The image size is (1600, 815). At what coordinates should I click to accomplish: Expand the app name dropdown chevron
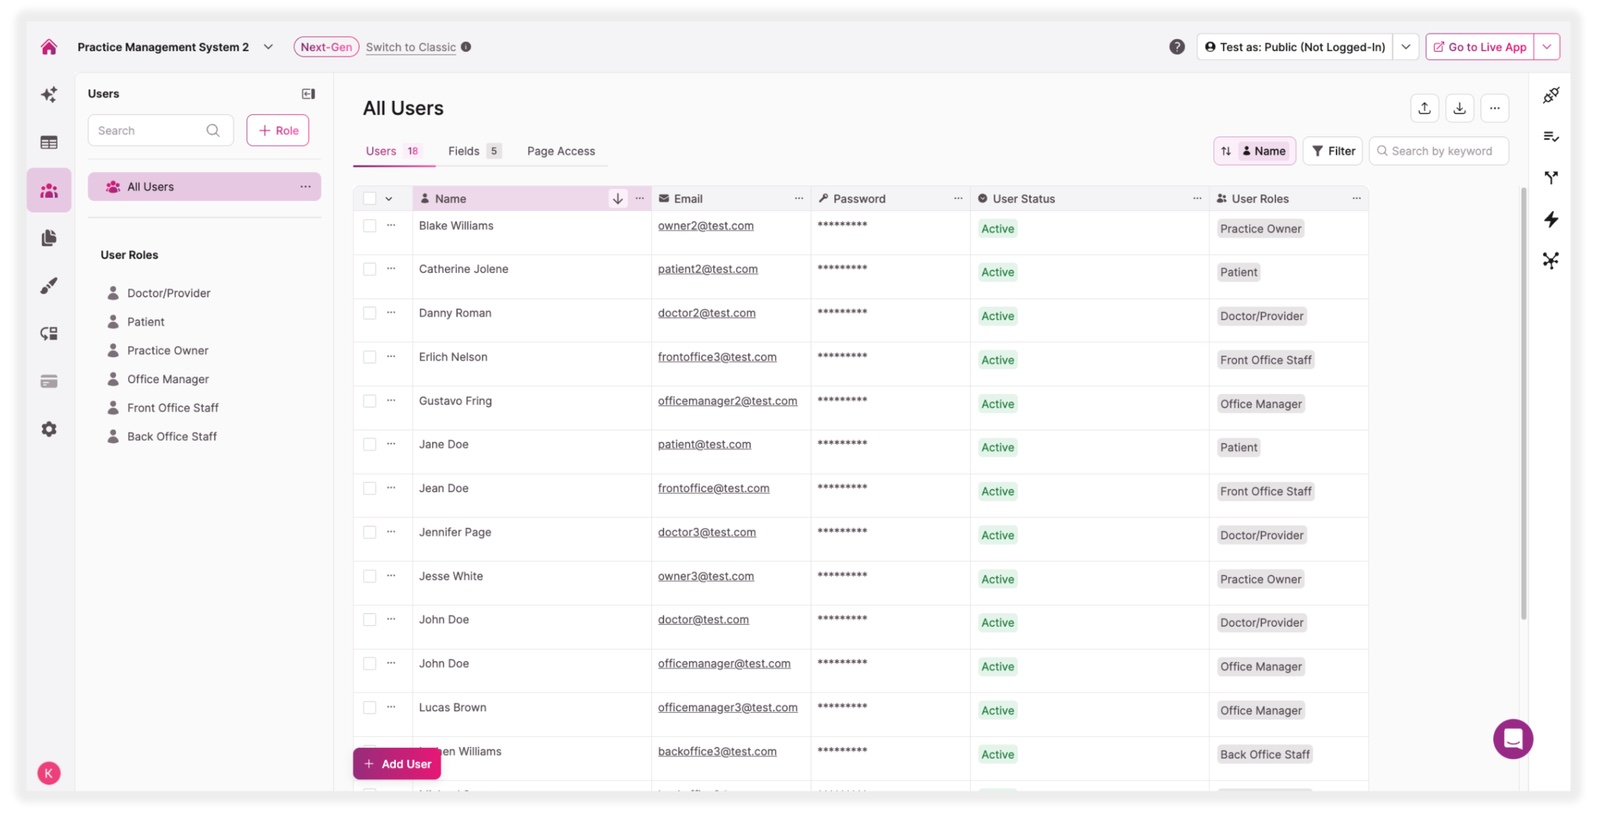pos(268,47)
